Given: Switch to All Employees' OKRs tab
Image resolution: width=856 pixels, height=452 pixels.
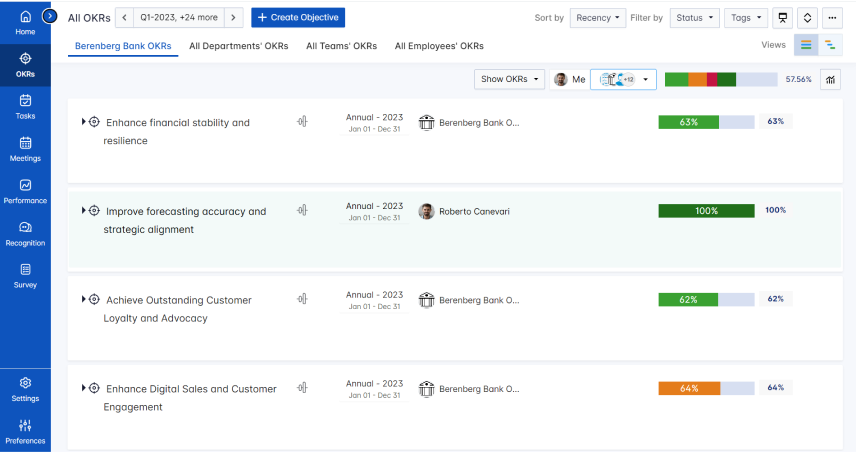Looking at the screenshot, I should [x=439, y=46].
